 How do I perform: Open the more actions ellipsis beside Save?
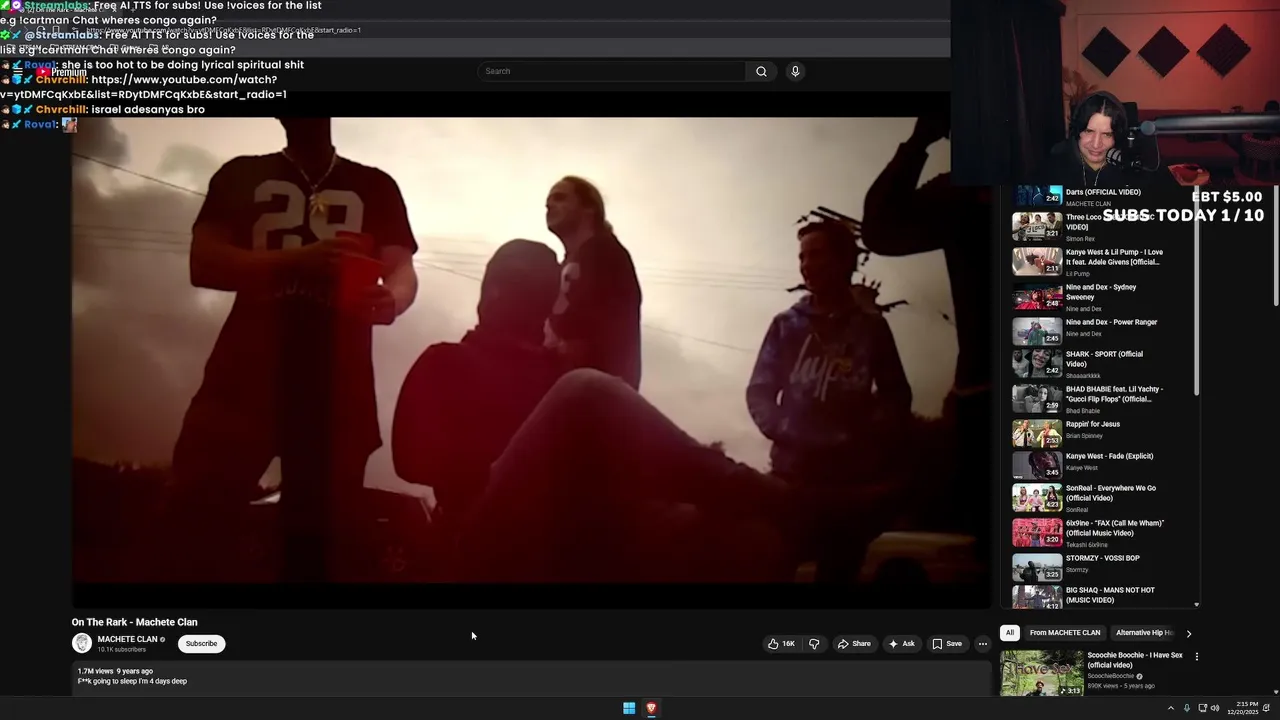(x=983, y=644)
